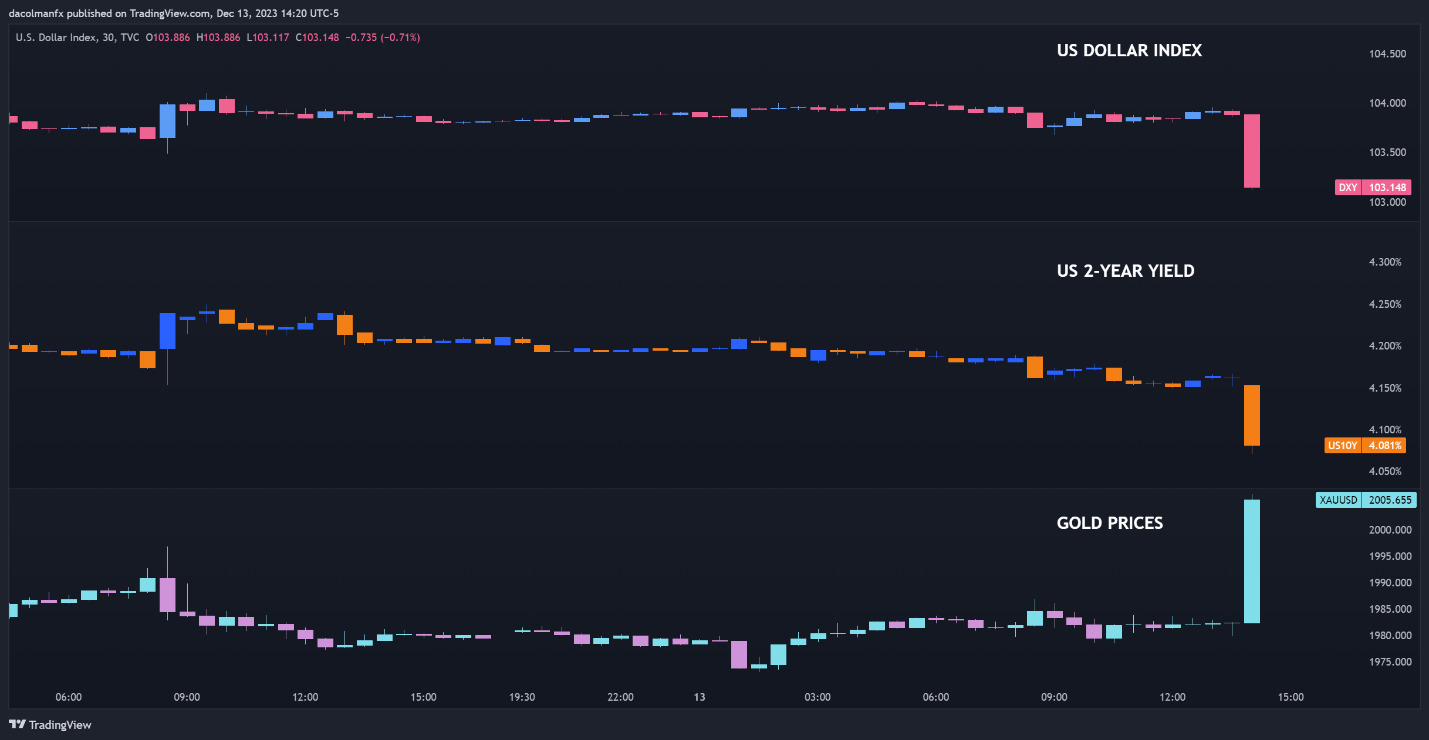The height and width of the screenshot is (740, 1429).
Task: Click the 19:30 time axis label
Action: (522, 697)
